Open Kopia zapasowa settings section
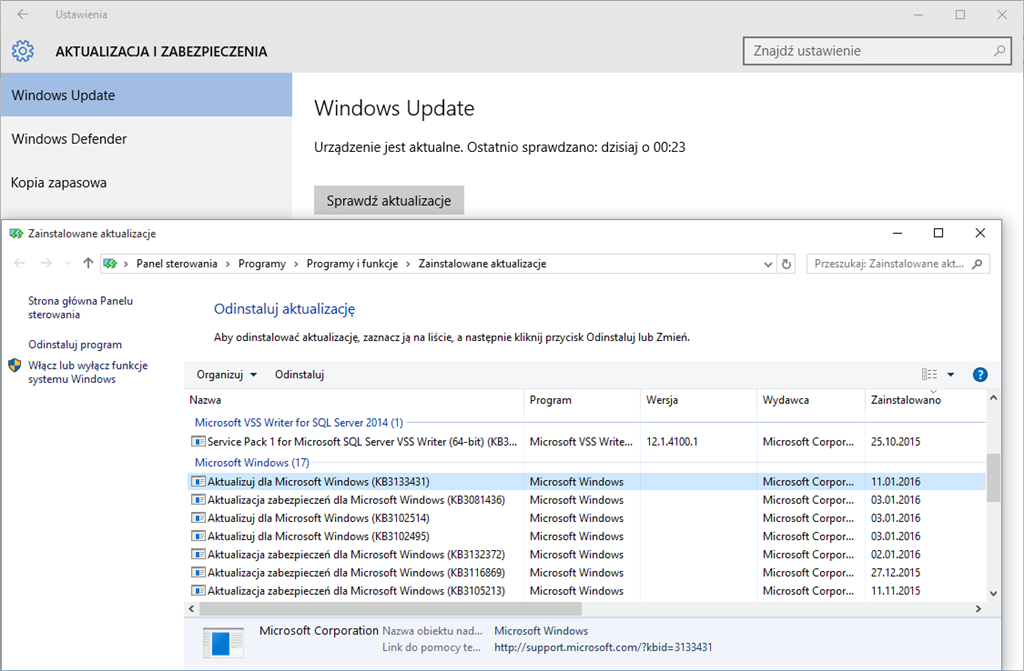1024x671 pixels. click(x=146, y=182)
